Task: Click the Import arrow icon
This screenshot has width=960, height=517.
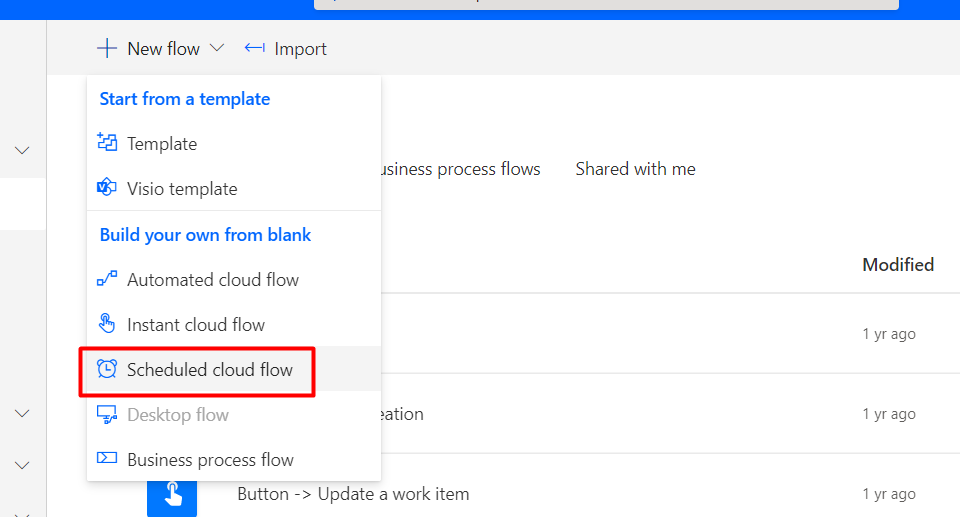Action: tap(254, 48)
